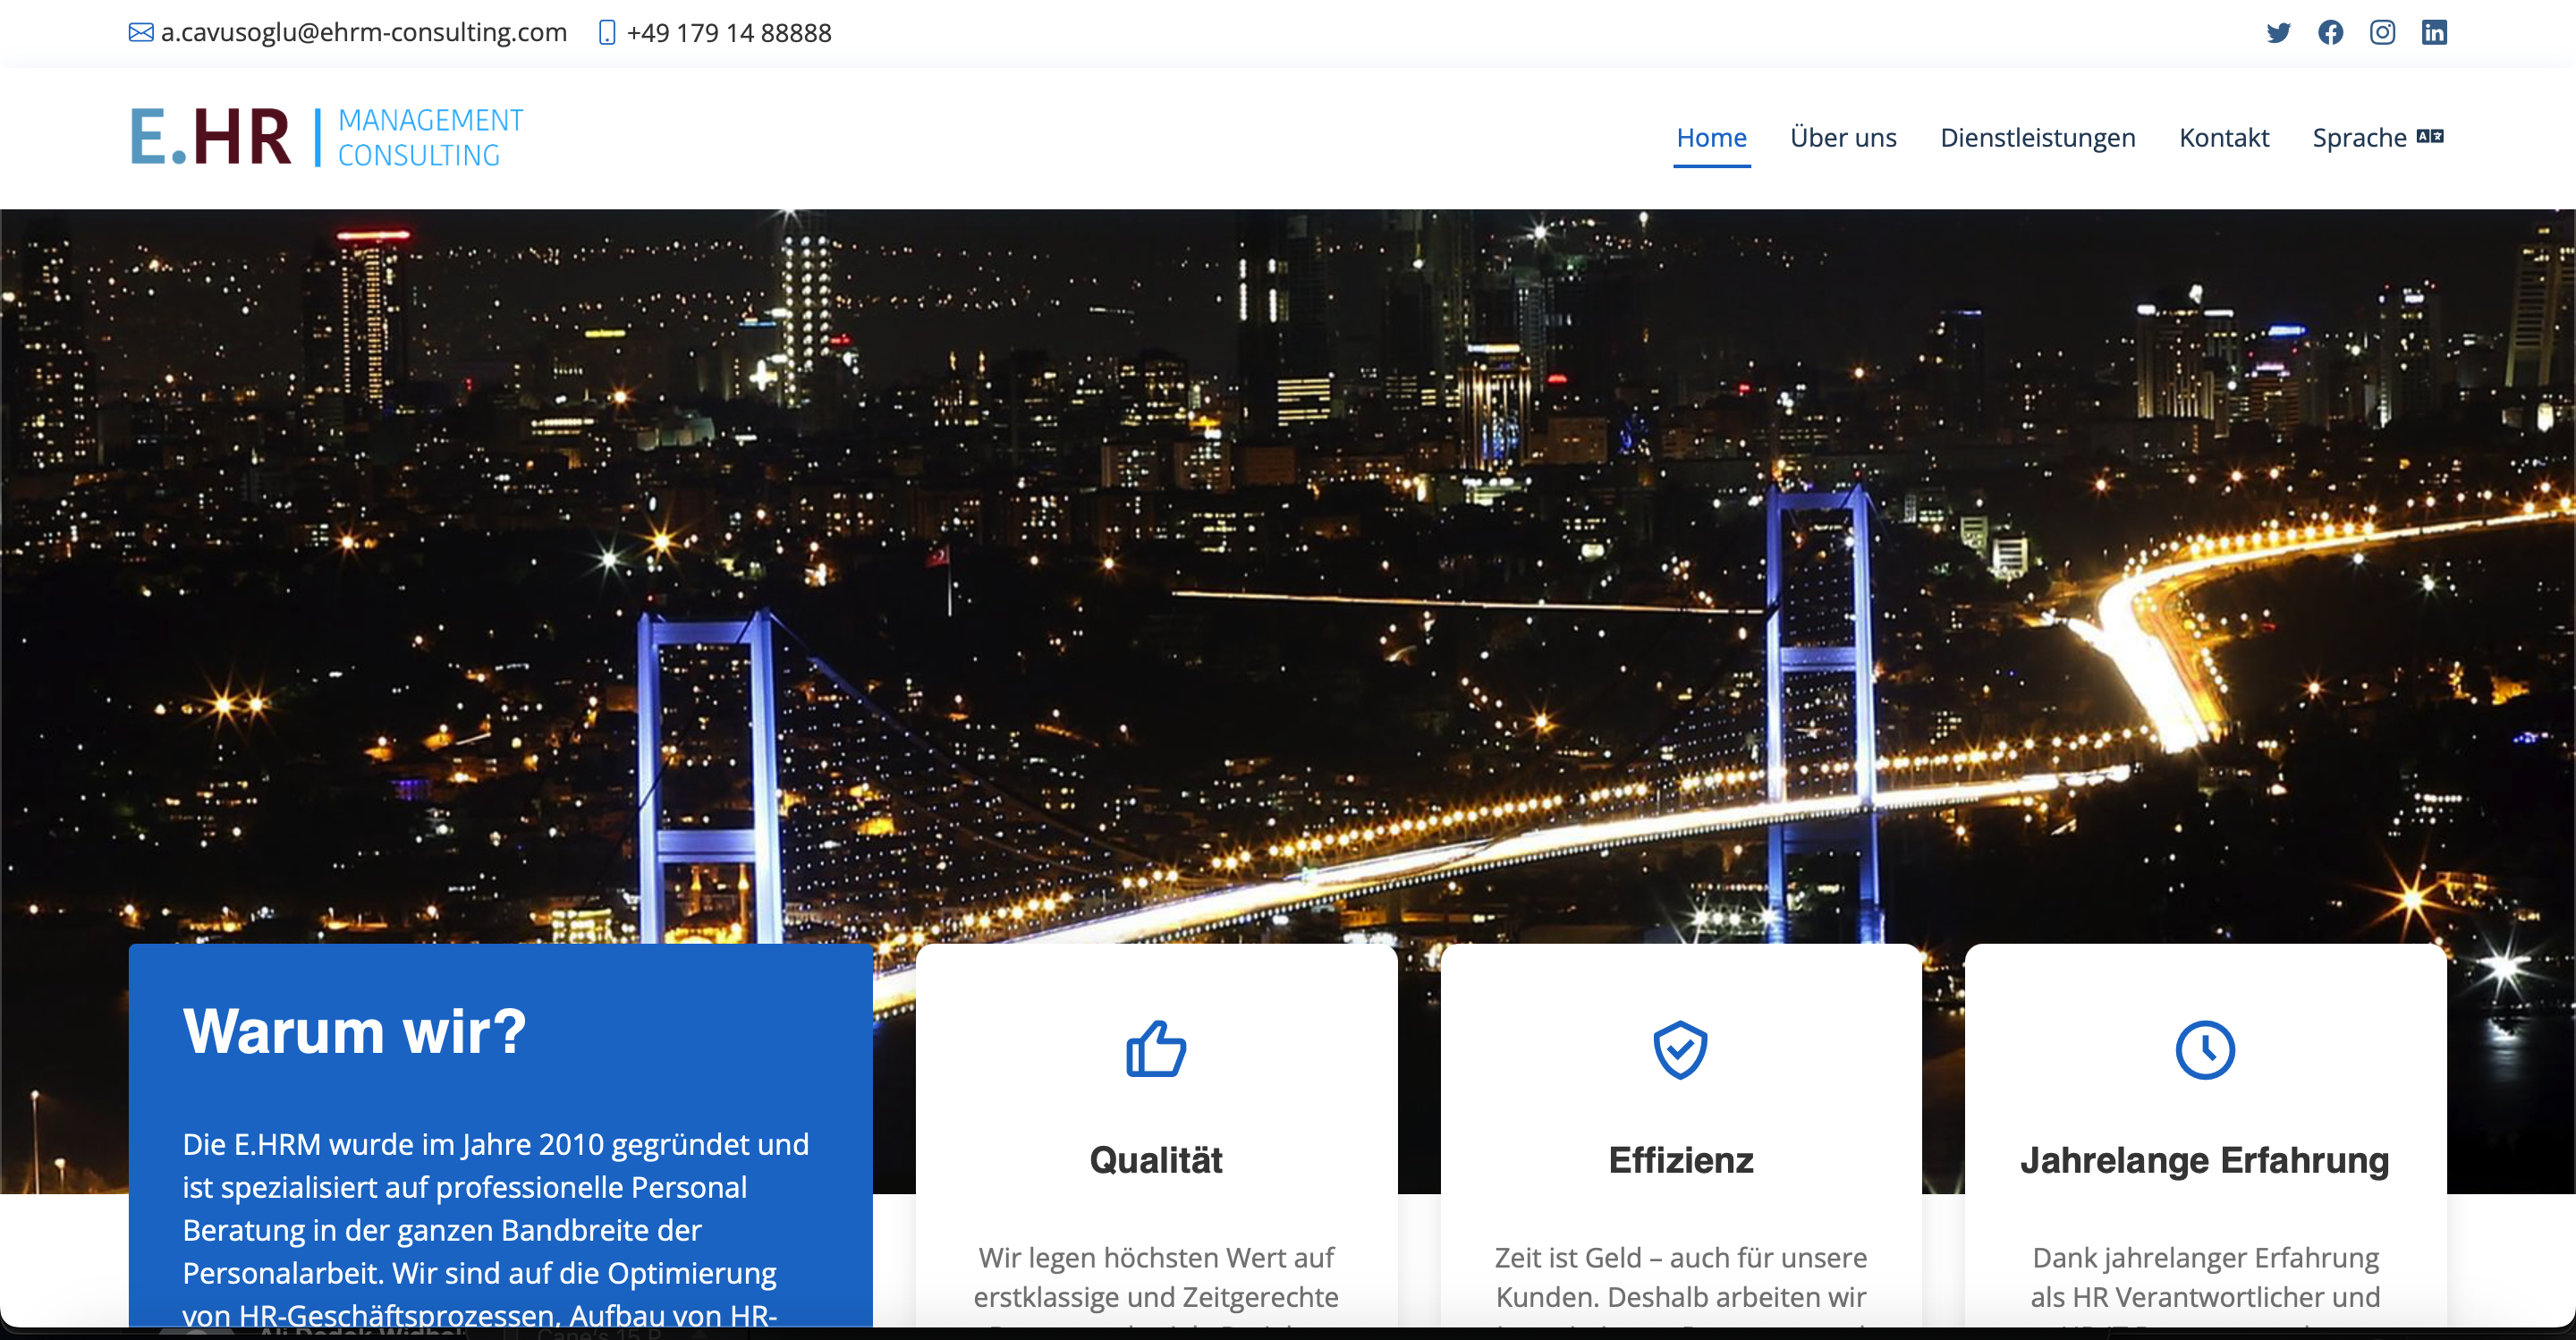The height and width of the screenshot is (1340, 2576).
Task: Click the text "Wir legen höchsten Wert auf"
Action: click(x=1156, y=1257)
